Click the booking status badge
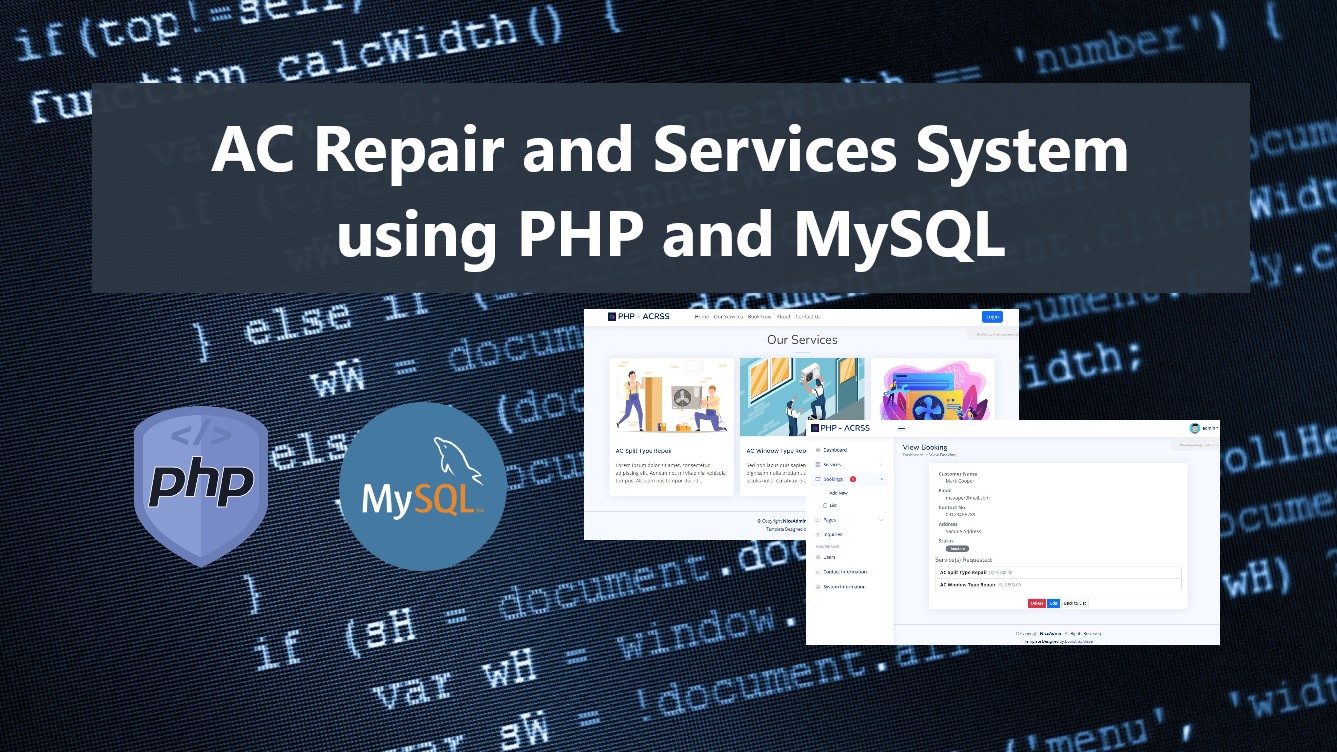This screenshot has width=1337, height=752. [957, 548]
